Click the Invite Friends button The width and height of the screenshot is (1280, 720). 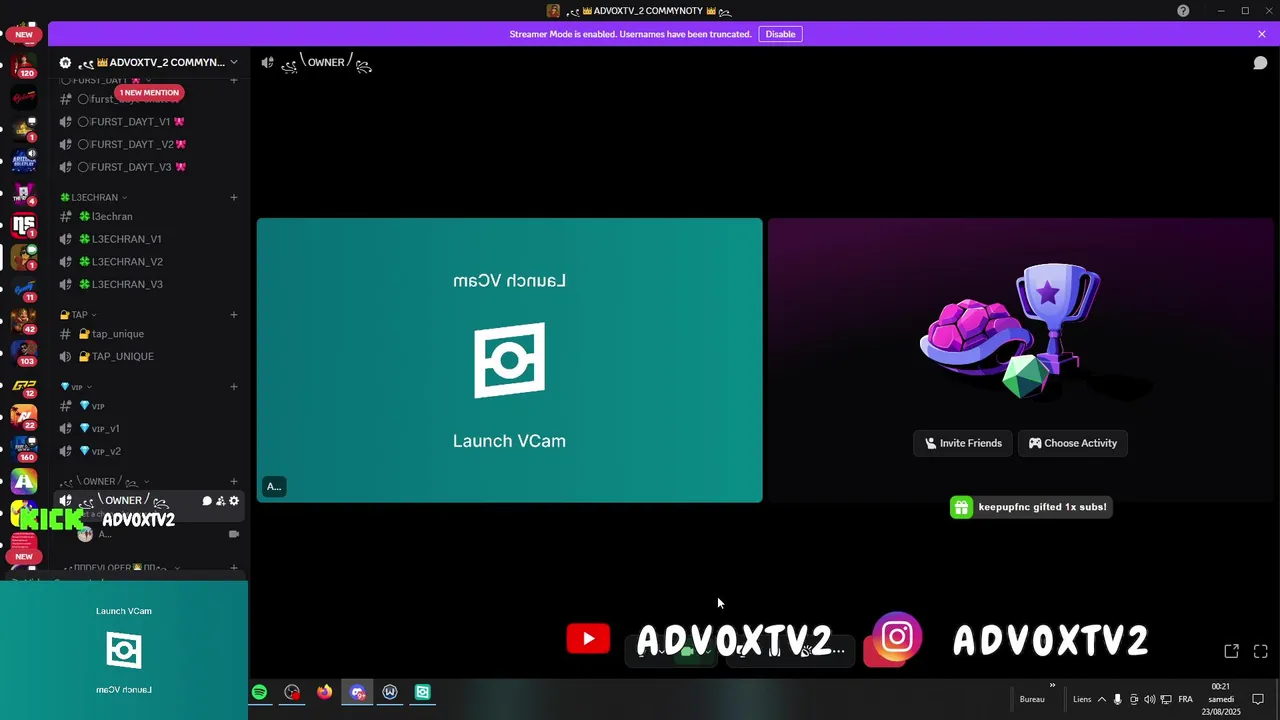(x=963, y=443)
